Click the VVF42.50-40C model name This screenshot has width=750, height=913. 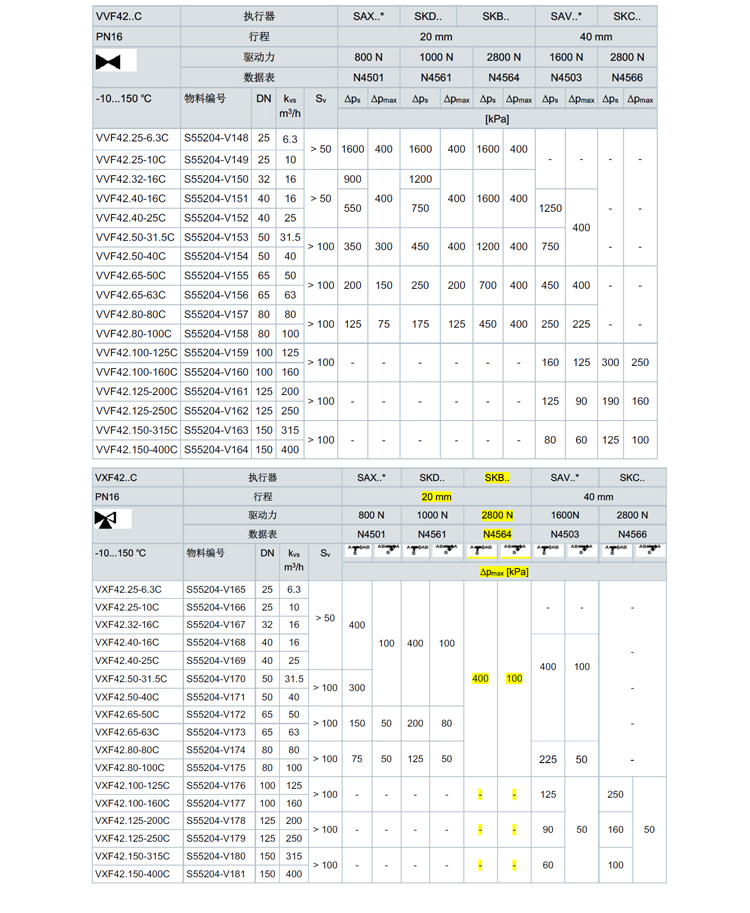130,256
